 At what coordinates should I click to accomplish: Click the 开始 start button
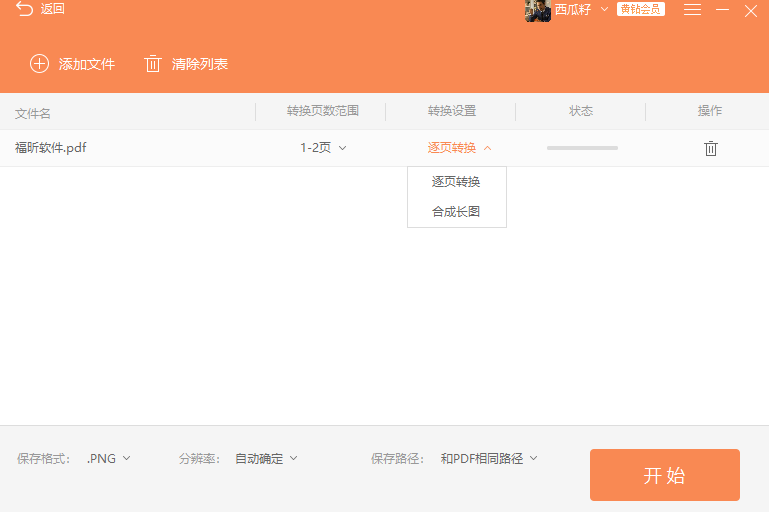[665, 475]
